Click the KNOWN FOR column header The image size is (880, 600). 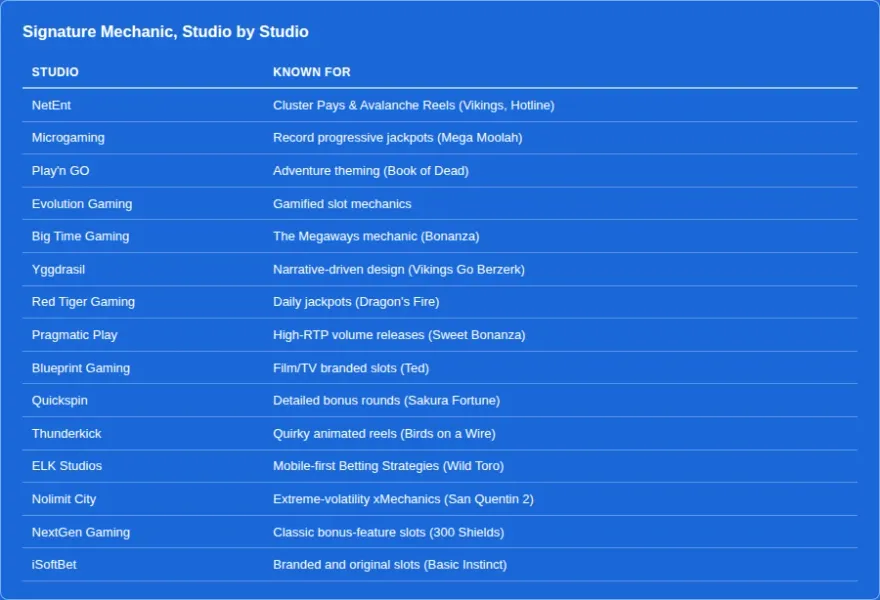pyautogui.click(x=311, y=72)
